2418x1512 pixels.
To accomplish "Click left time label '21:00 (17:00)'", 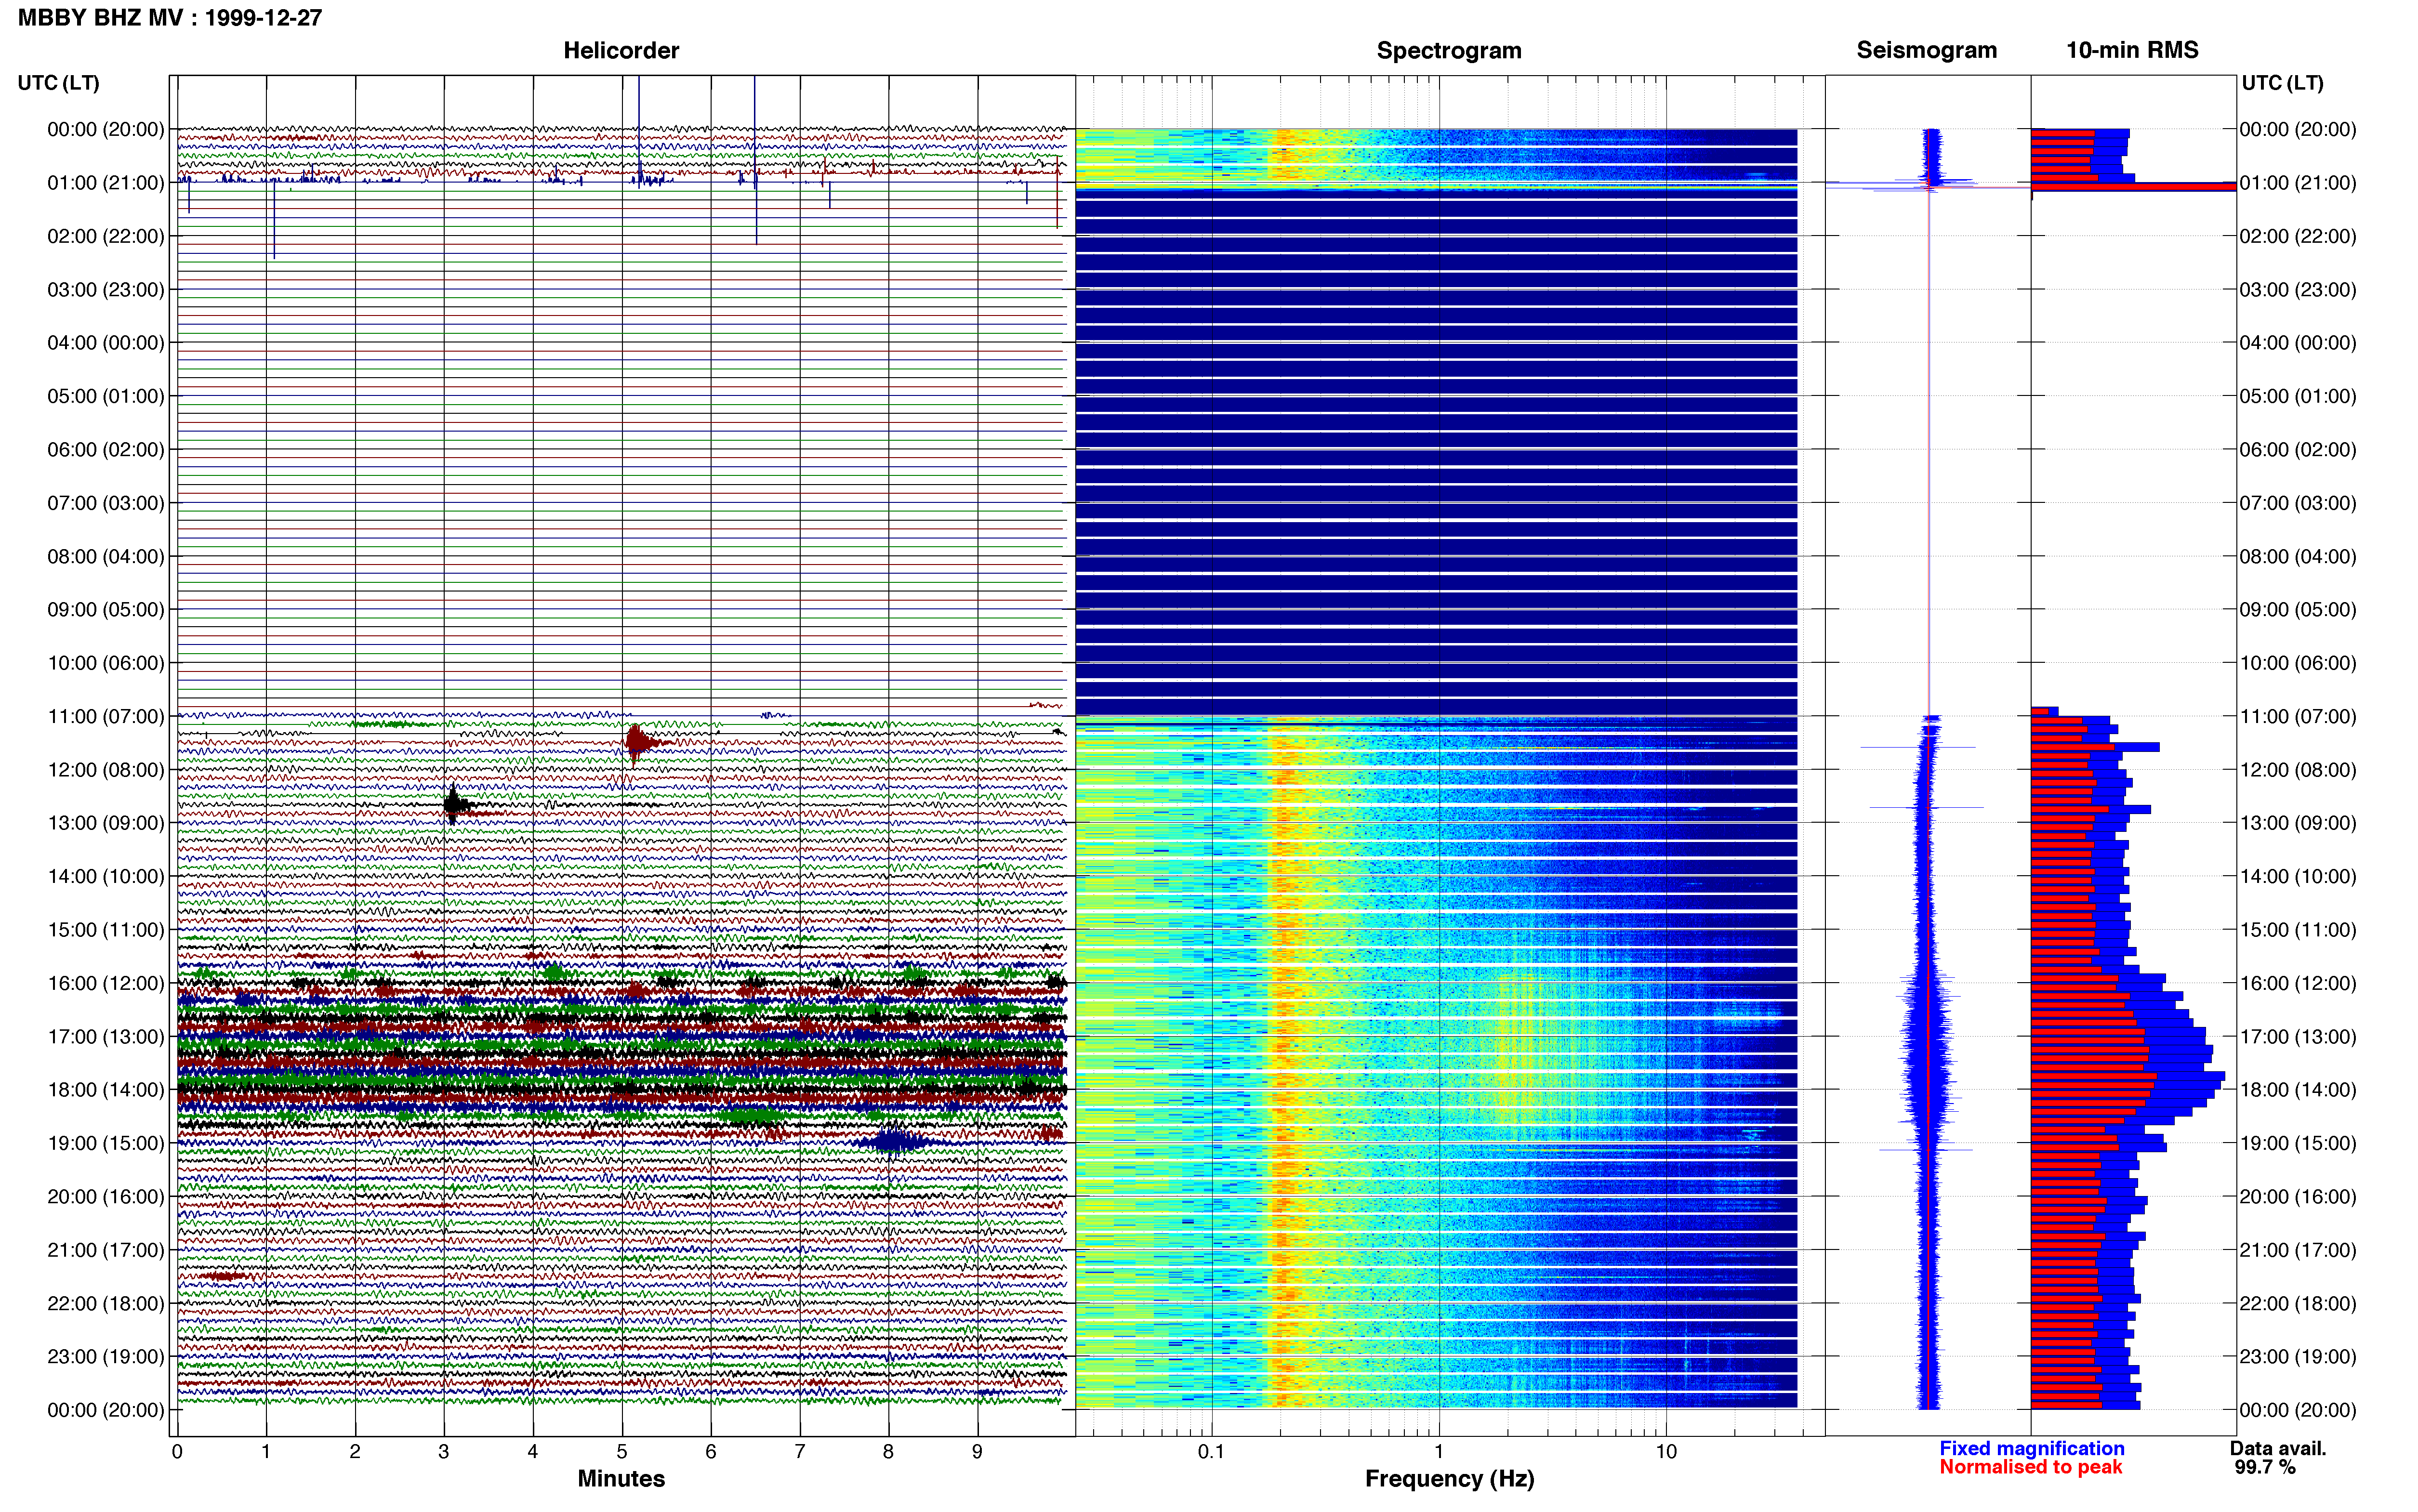I will (106, 1250).
